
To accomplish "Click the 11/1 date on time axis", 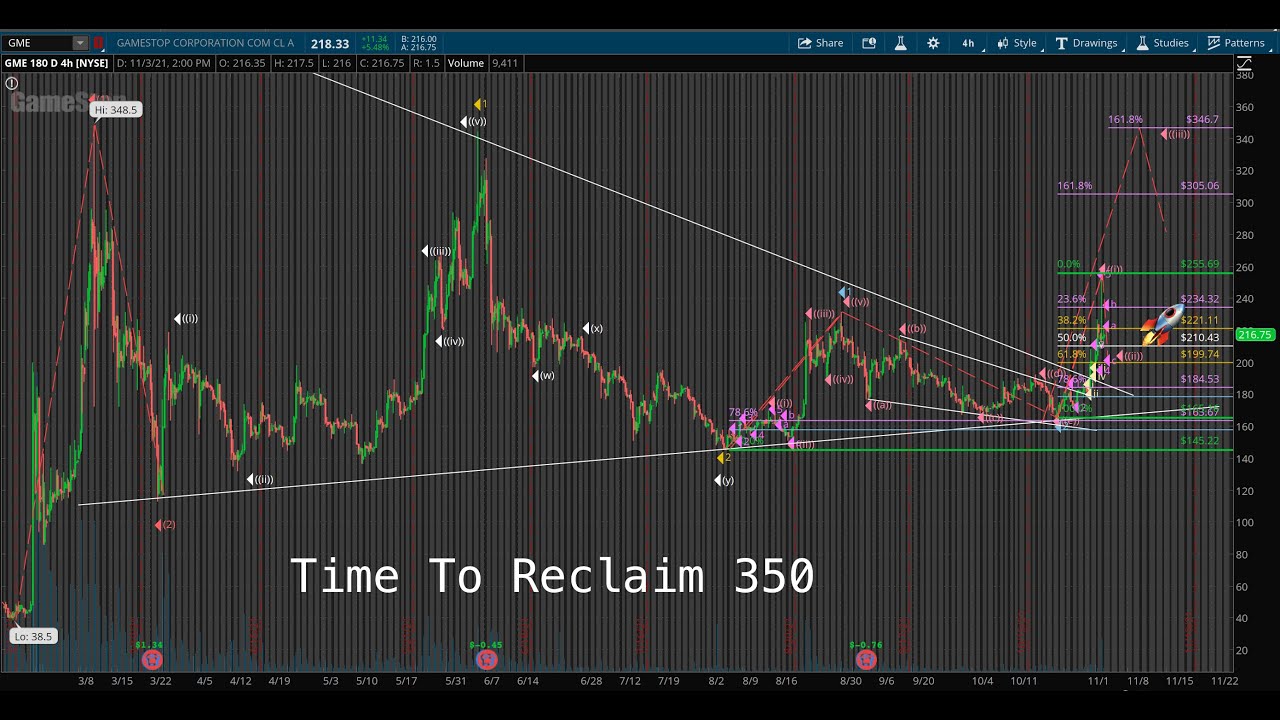I will [x=1098, y=681].
